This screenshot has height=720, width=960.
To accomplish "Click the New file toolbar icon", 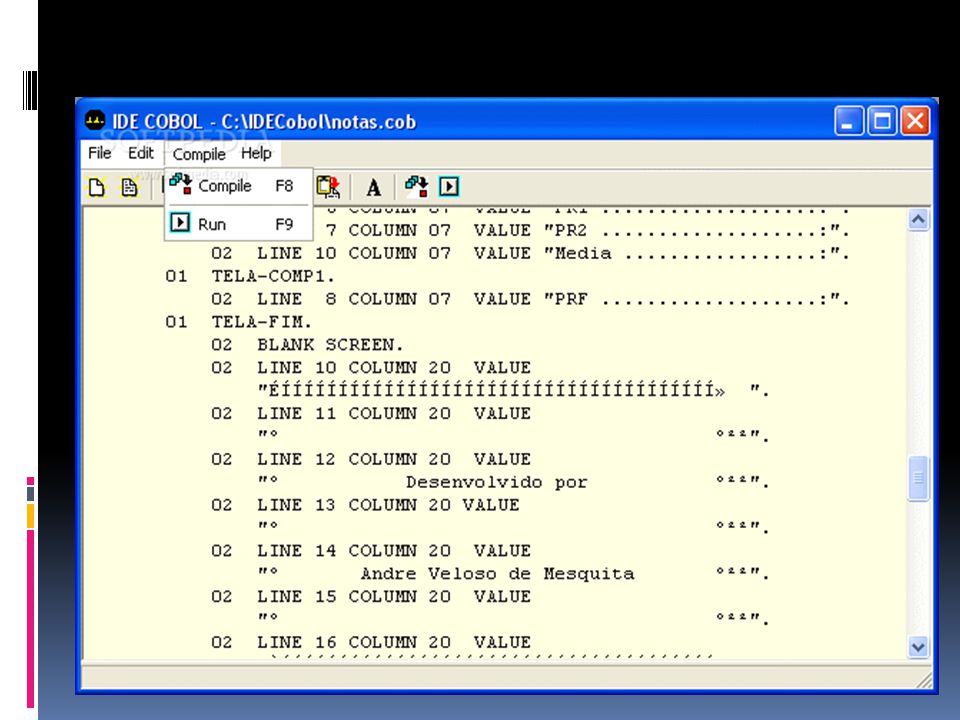I will (x=97, y=187).
